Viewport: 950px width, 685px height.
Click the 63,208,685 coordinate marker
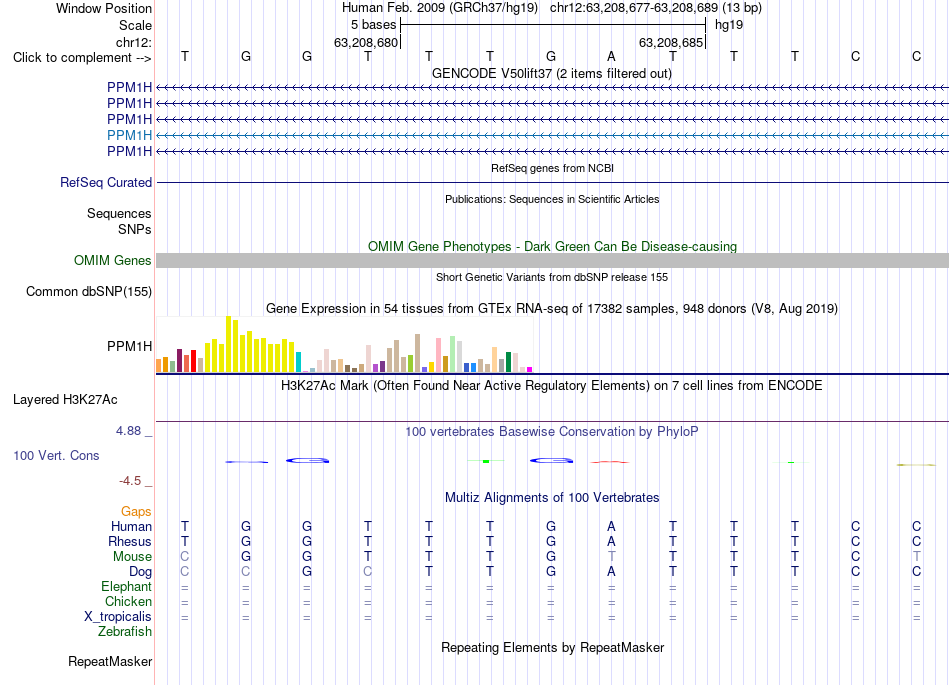pyautogui.click(x=671, y=42)
